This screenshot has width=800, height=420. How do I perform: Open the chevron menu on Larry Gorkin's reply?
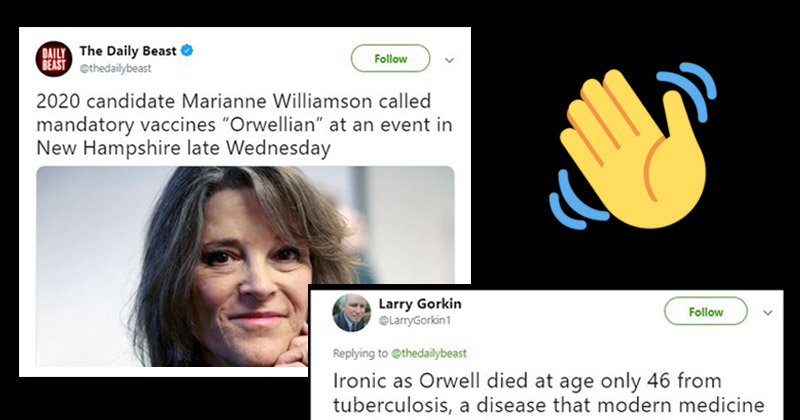click(768, 312)
